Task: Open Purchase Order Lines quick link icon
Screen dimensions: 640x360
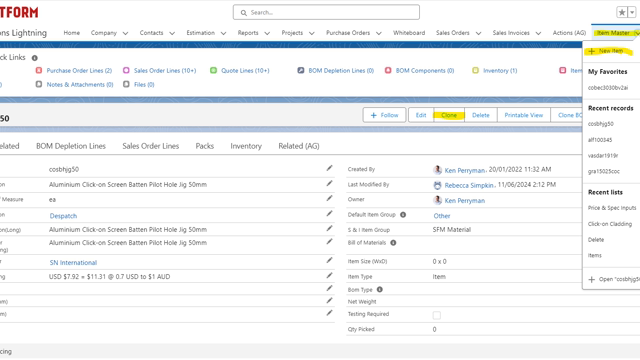Action: (39, 70)
